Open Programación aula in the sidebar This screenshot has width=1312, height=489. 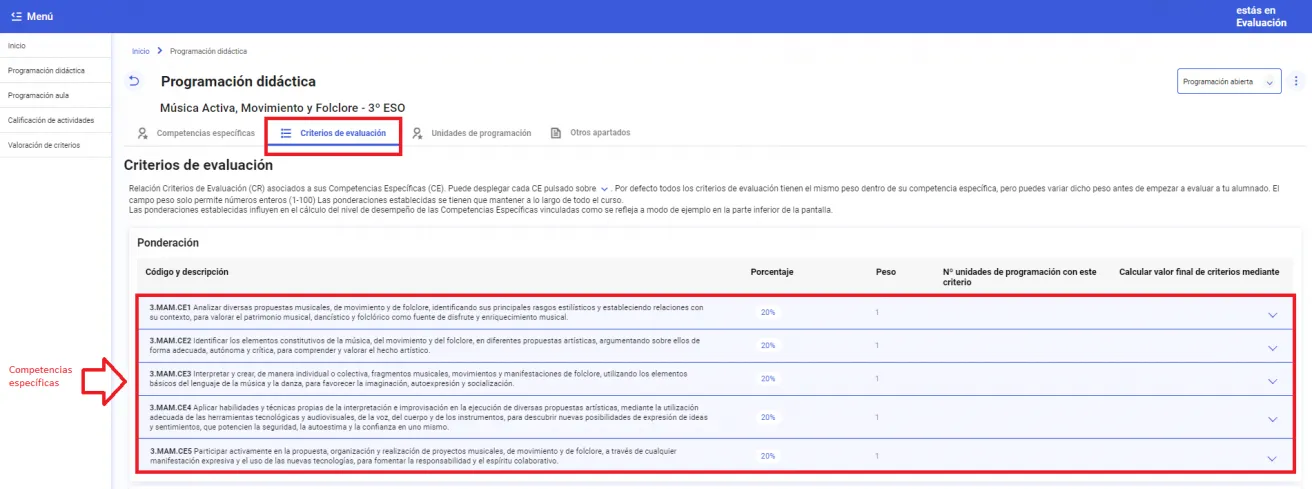pos(38,96)
